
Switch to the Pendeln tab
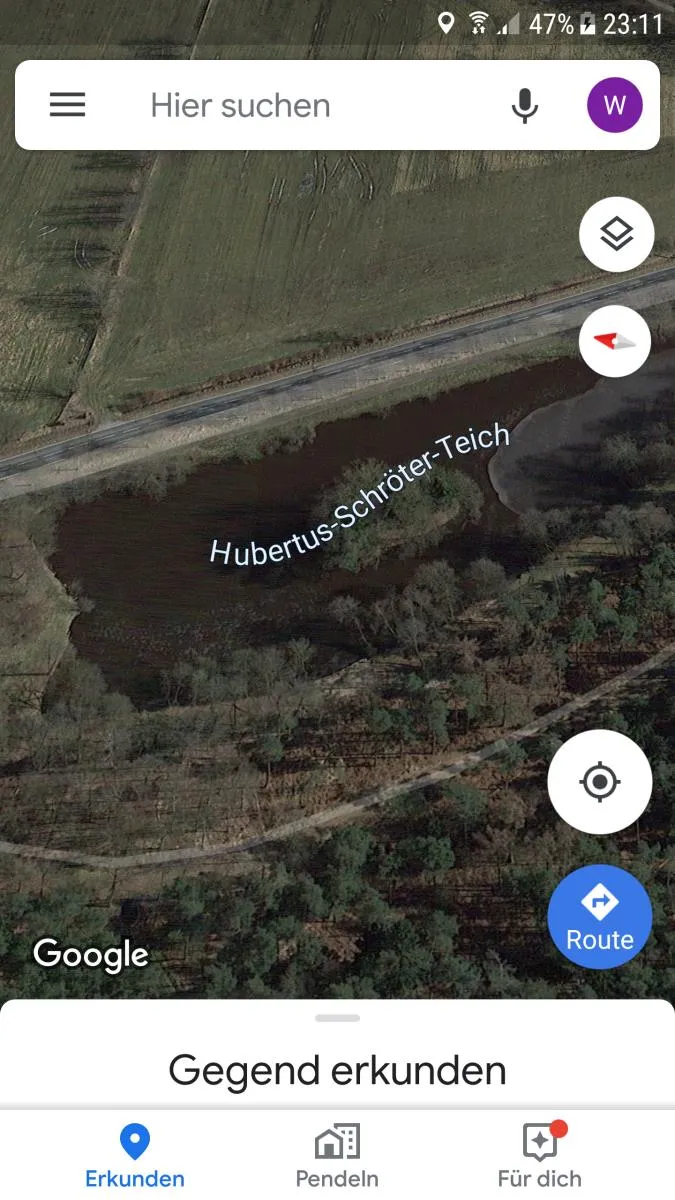coord(337,1155)
